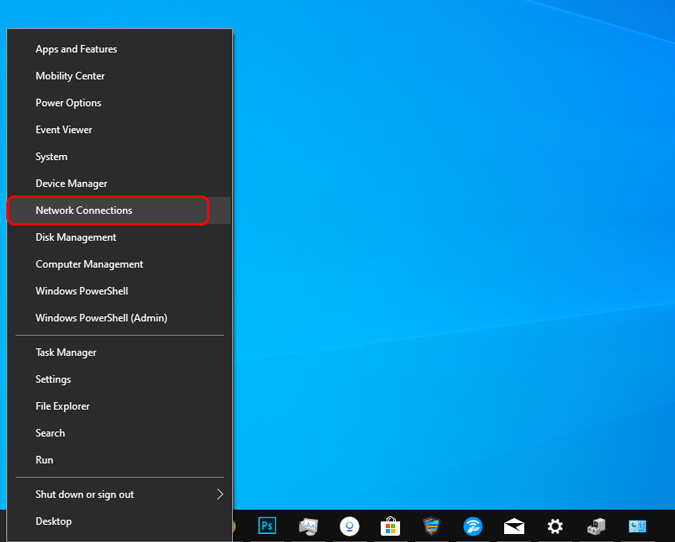Open the network devices taskbar icon

coord(596,526)
